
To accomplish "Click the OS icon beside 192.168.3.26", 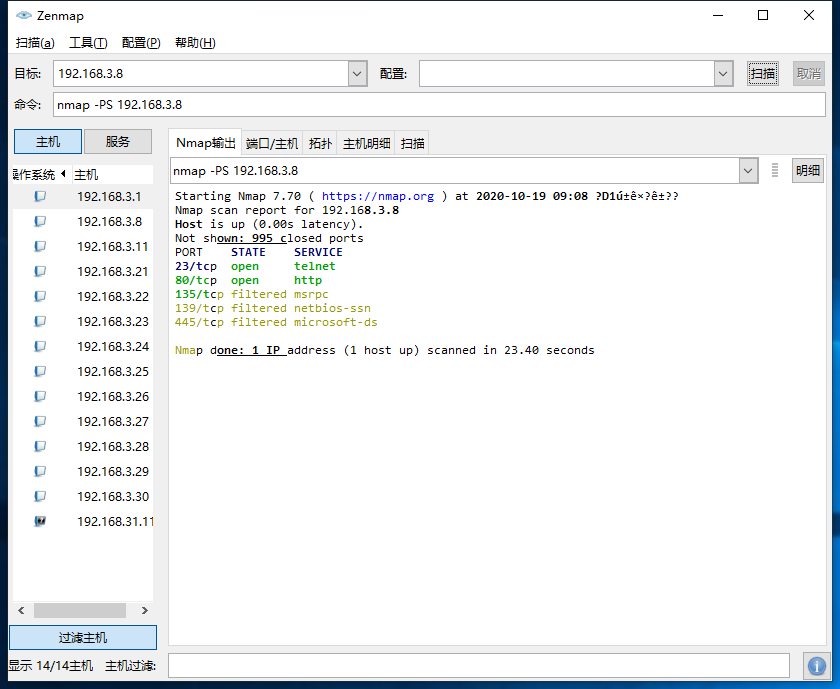I will (x=40, y=396).
